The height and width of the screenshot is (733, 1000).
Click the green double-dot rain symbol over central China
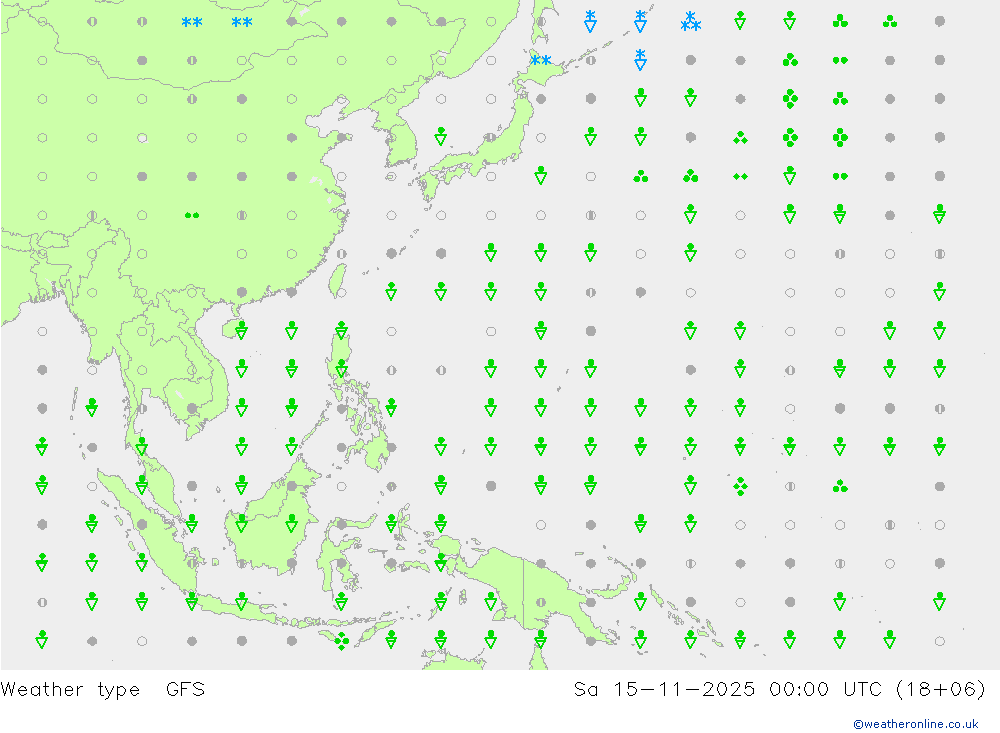192,216
